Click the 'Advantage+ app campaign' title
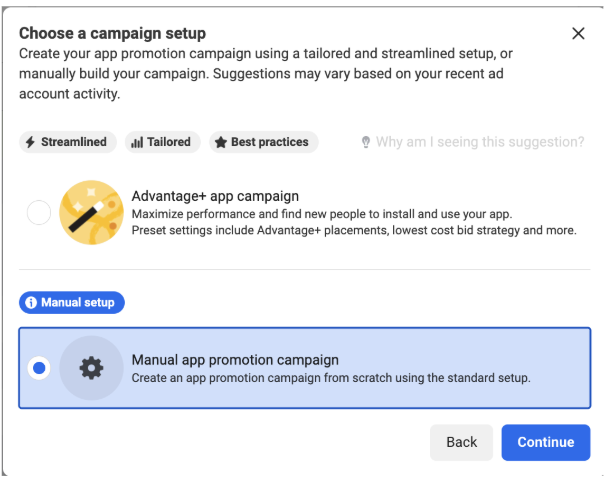 215,196
